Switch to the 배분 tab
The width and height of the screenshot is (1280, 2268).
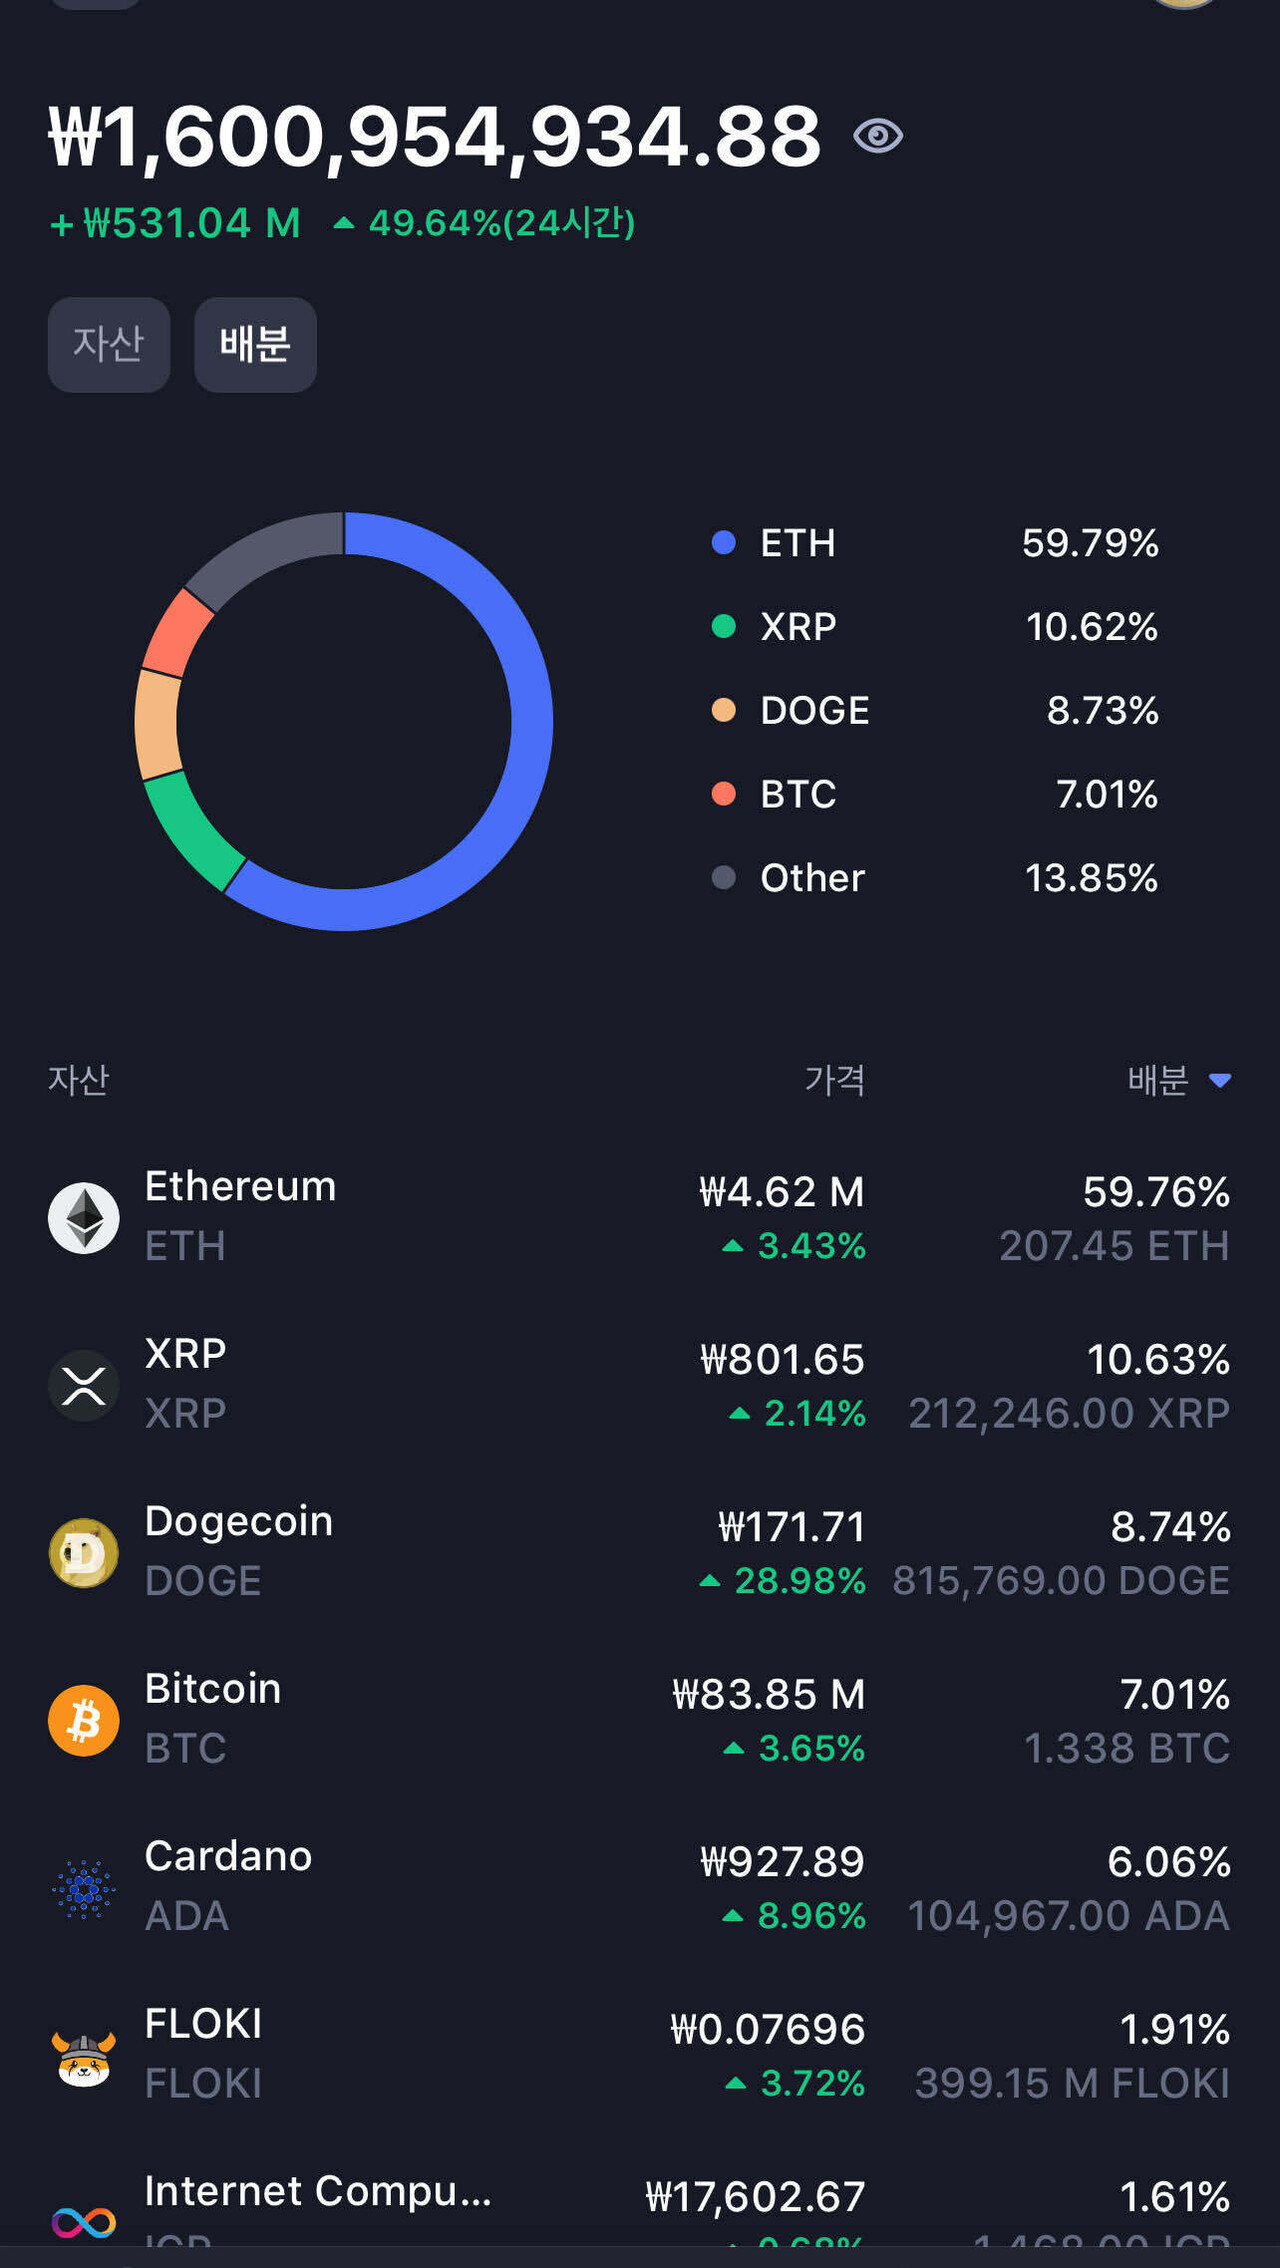pyautogui.click(x=255, y=345)
